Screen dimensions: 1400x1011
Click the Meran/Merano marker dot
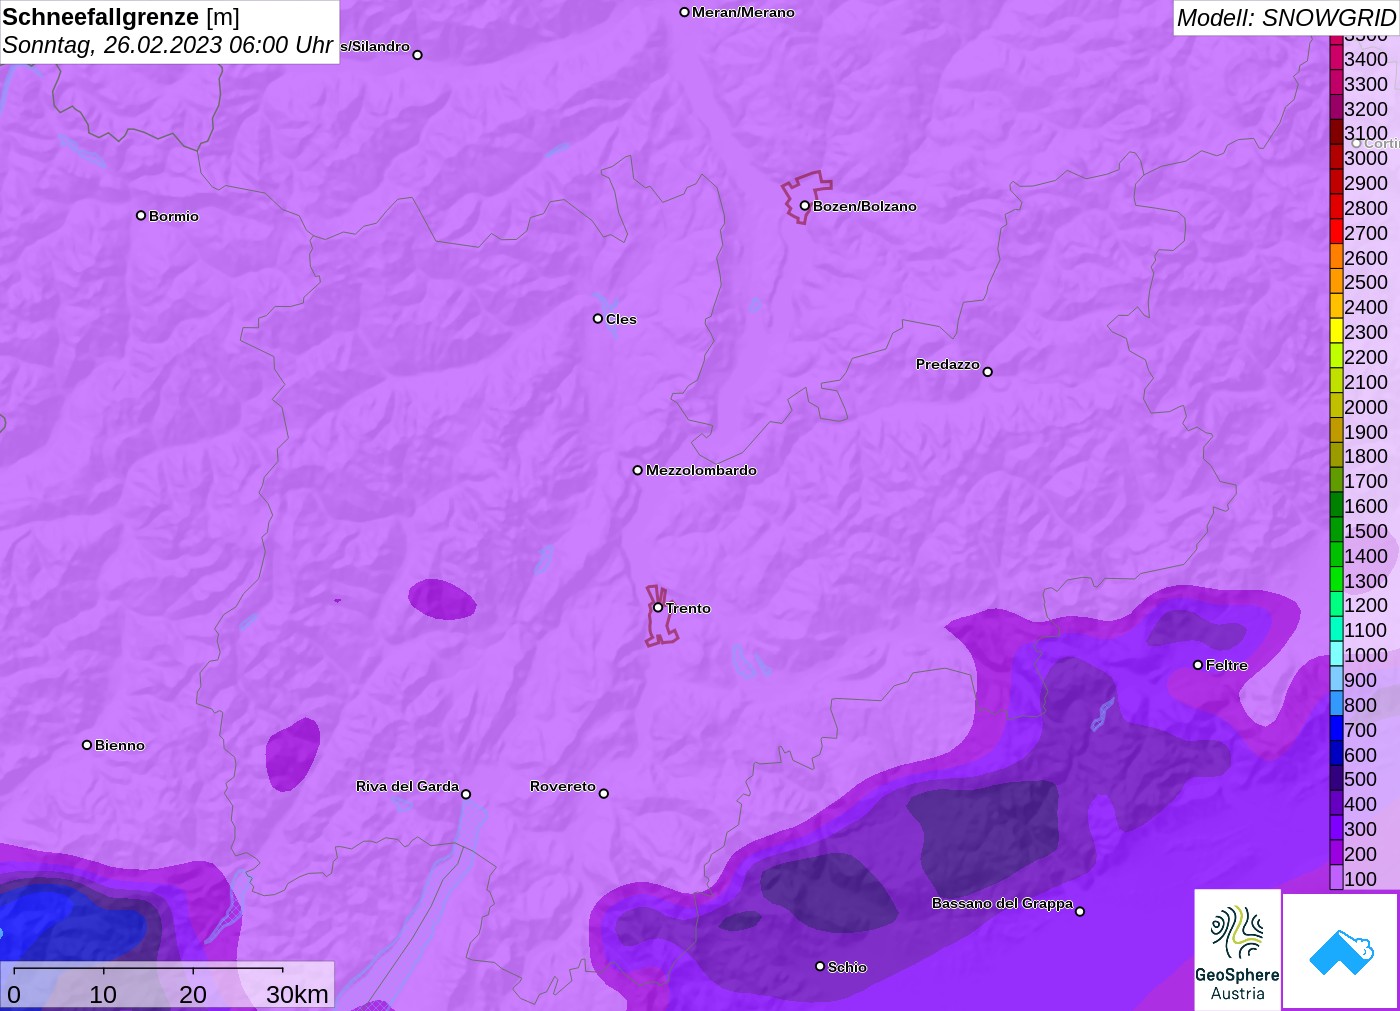click(684, 12)
